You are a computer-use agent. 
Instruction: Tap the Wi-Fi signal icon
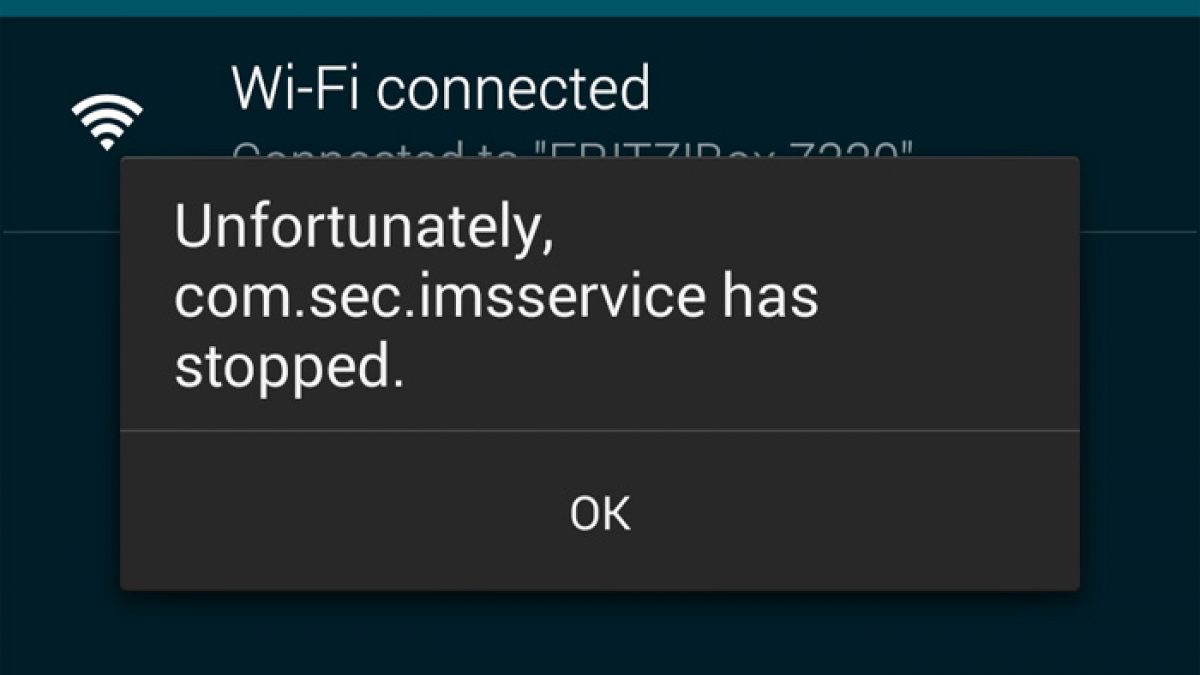pyautogui.click(x=107, y=122)
